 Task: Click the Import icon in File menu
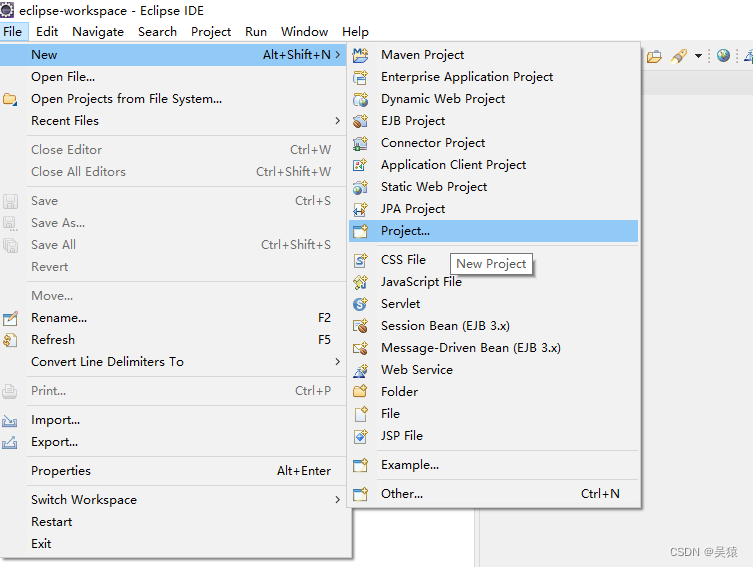coord(10,421)
